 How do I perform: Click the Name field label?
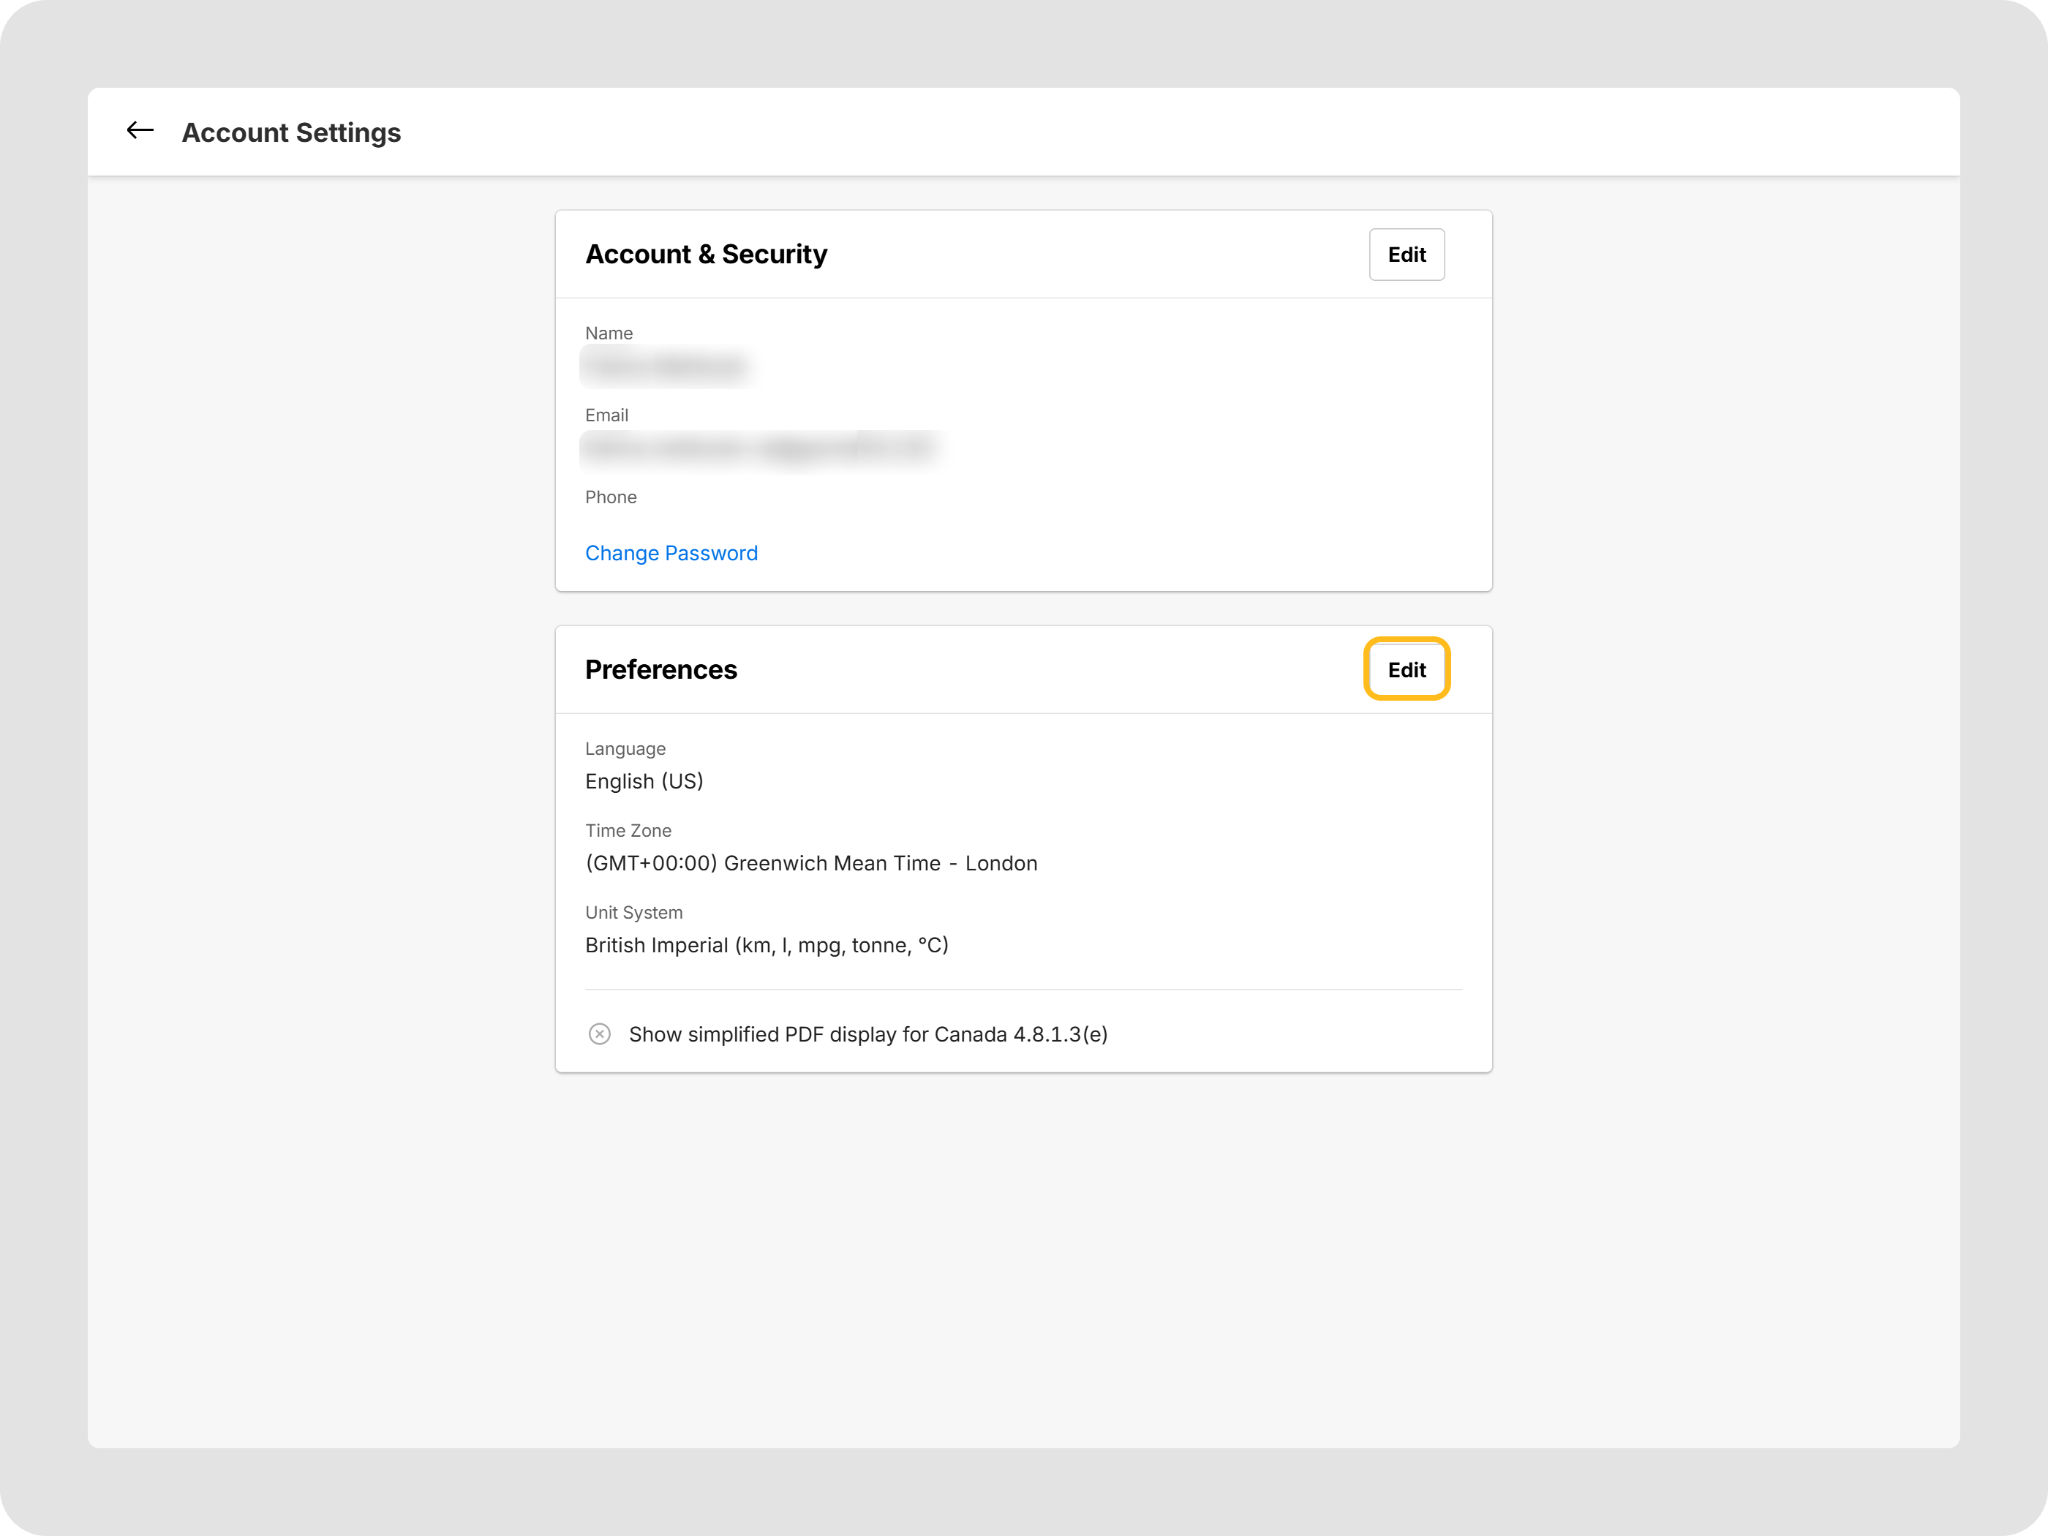click(608, 333)
